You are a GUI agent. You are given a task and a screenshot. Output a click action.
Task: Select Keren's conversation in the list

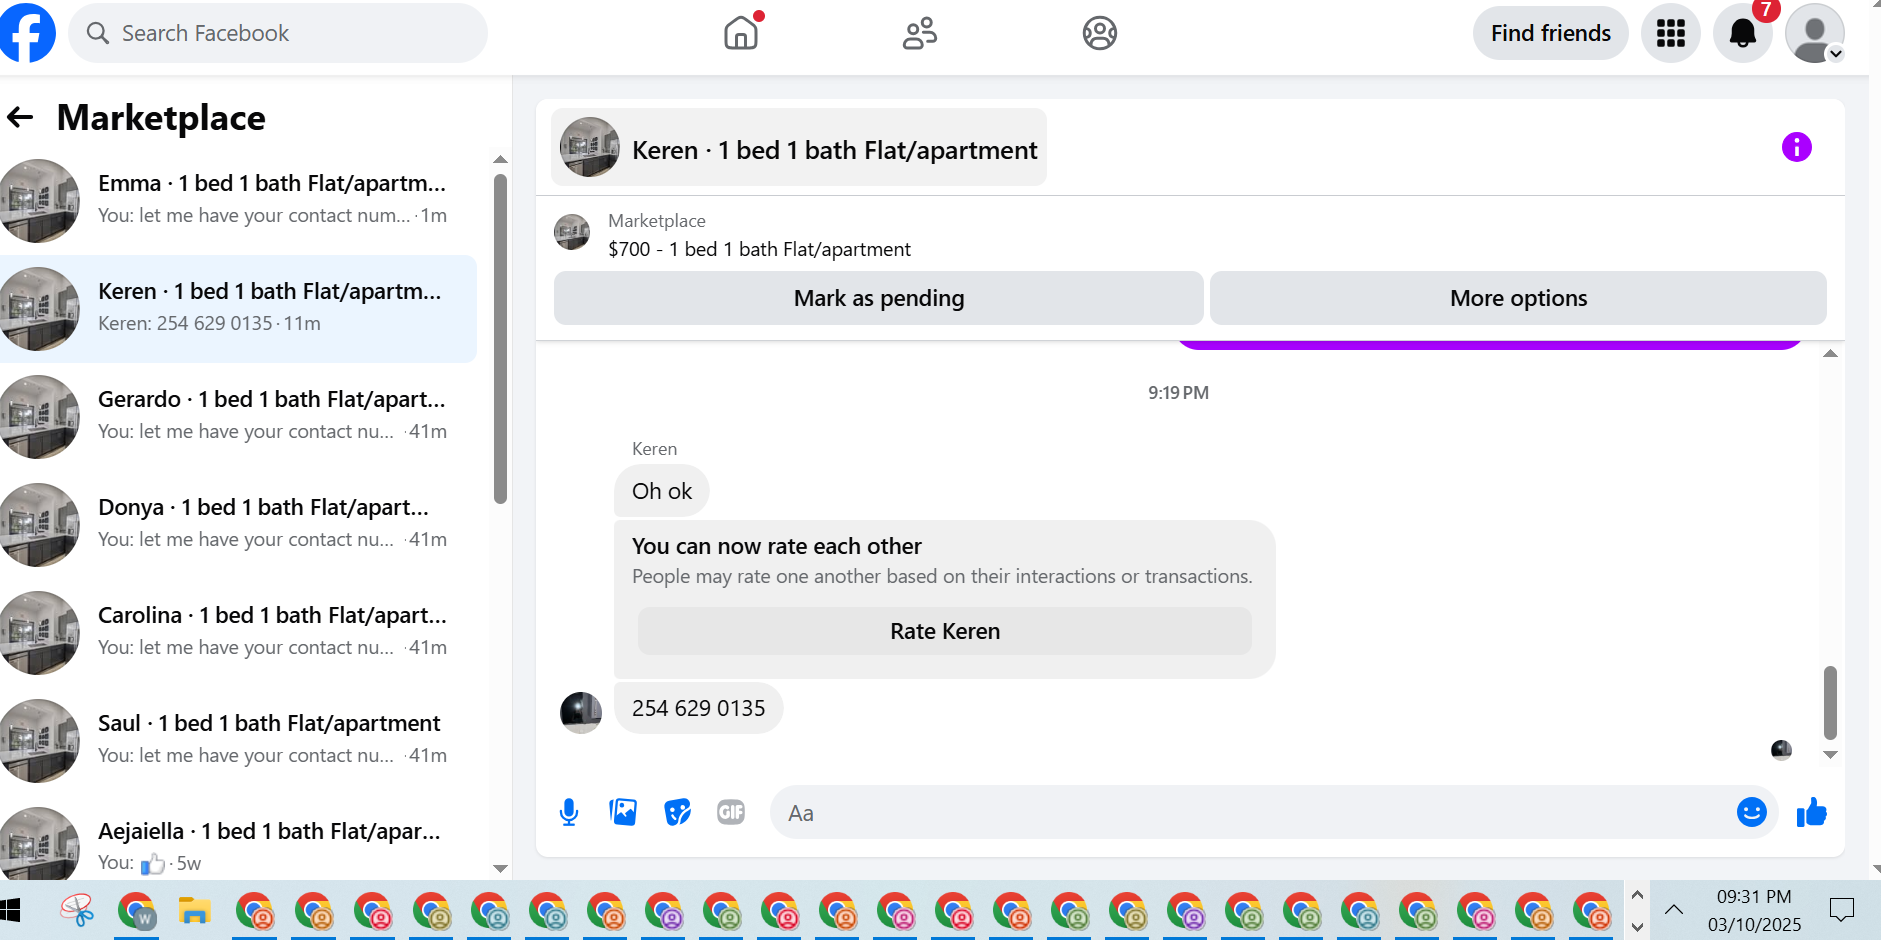pyautogui.click(x=238, y=308)
